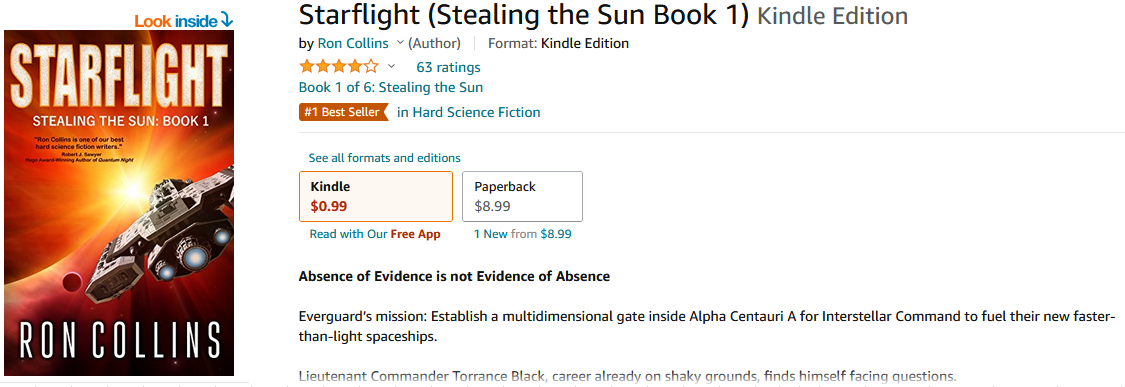Click the #1 Best Seller badge
Screen dimensions: 1125x387
[x=344, y=112]
